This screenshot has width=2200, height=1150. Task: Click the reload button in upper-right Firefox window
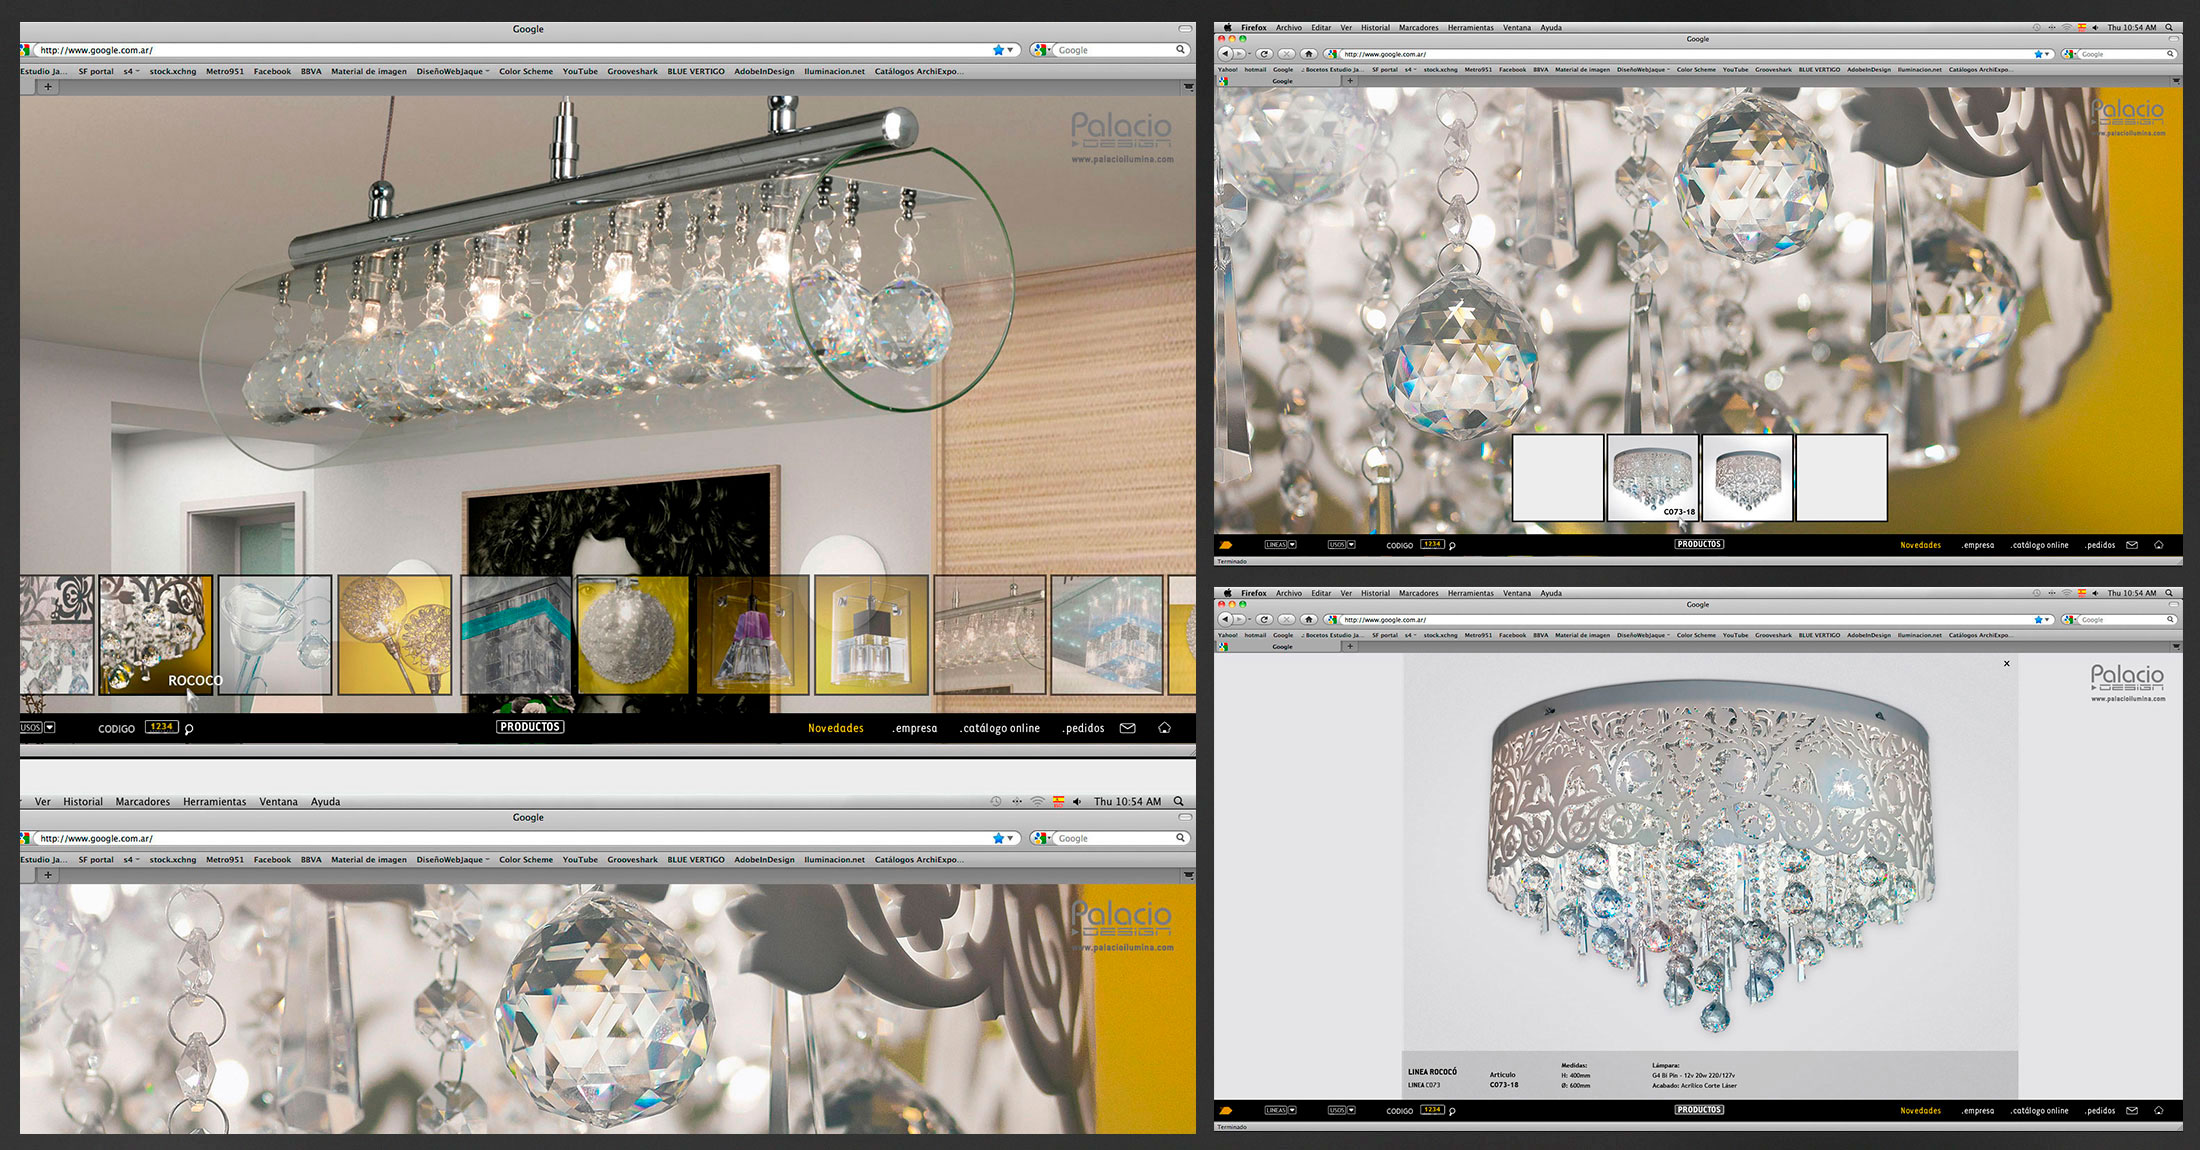[1264, 54]
